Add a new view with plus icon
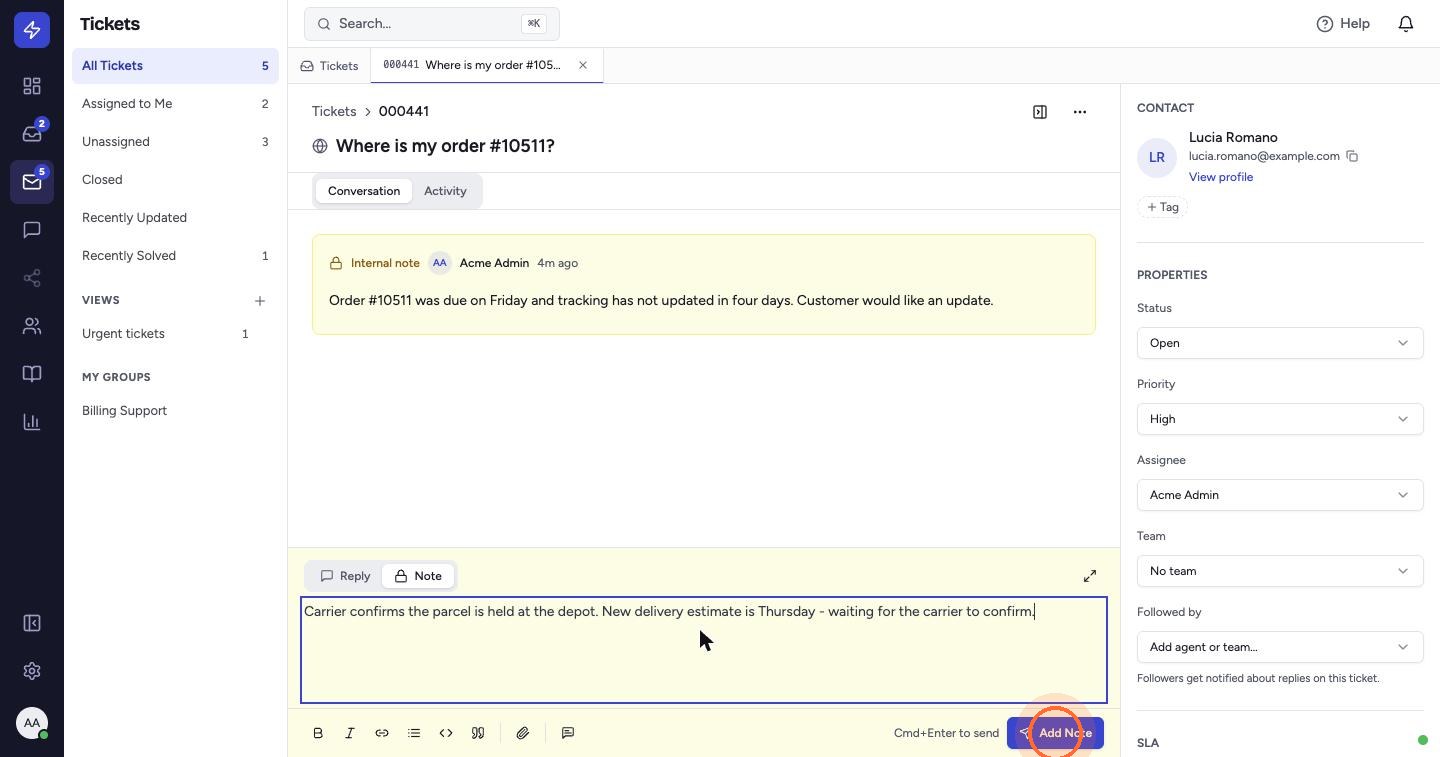The image size is (1440, 757). (x=260, y=300)
